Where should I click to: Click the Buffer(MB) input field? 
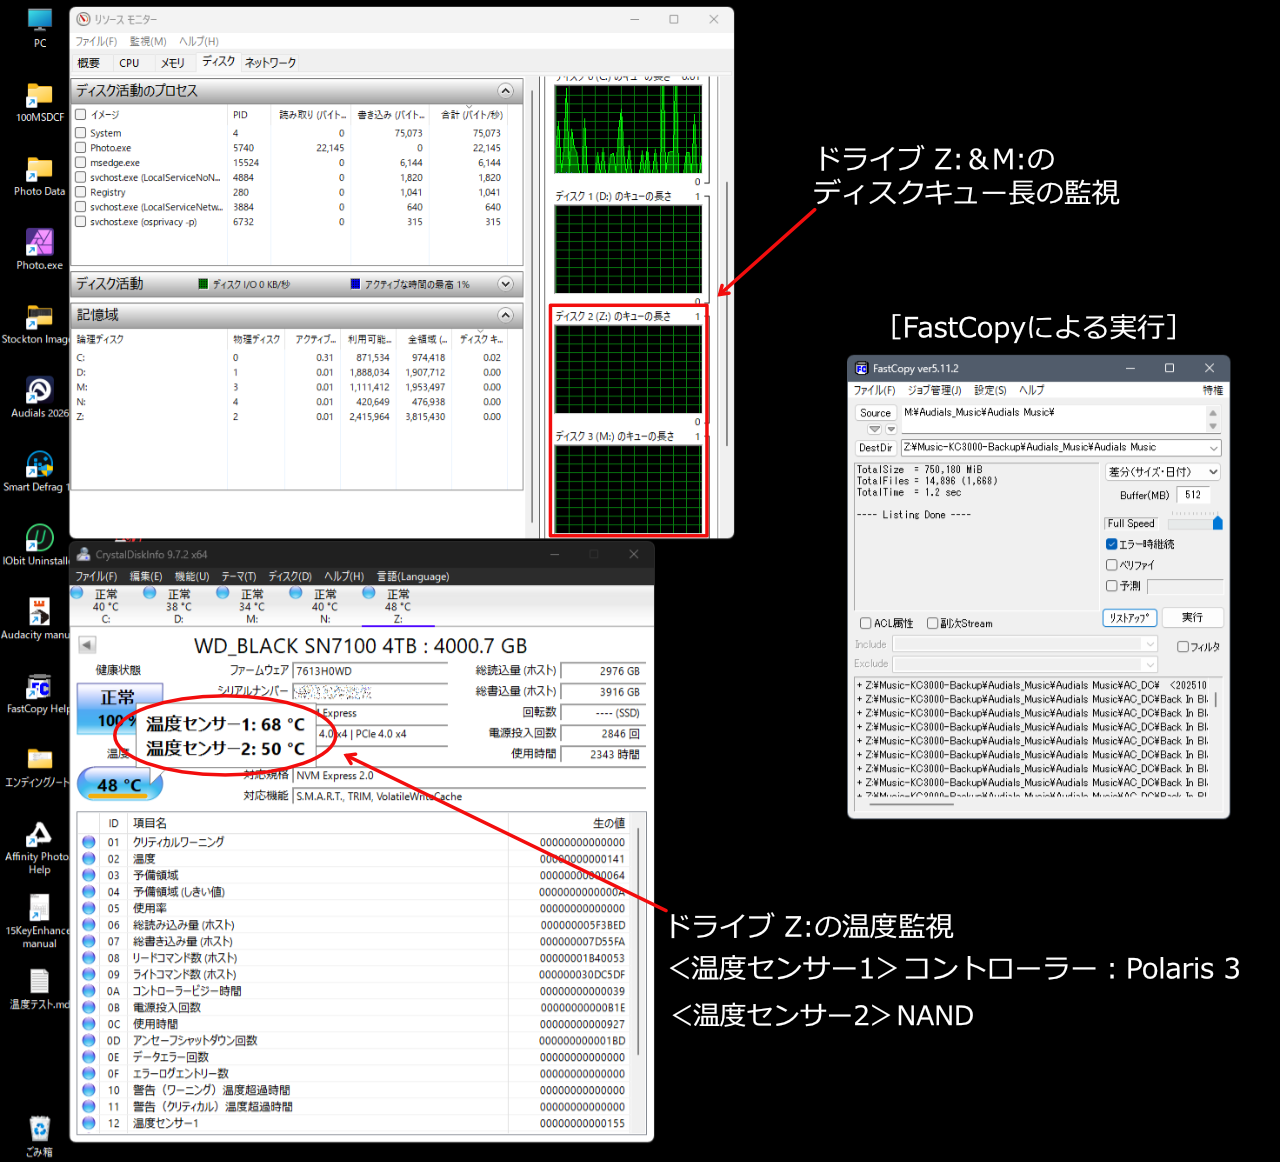coord(1193,495)
